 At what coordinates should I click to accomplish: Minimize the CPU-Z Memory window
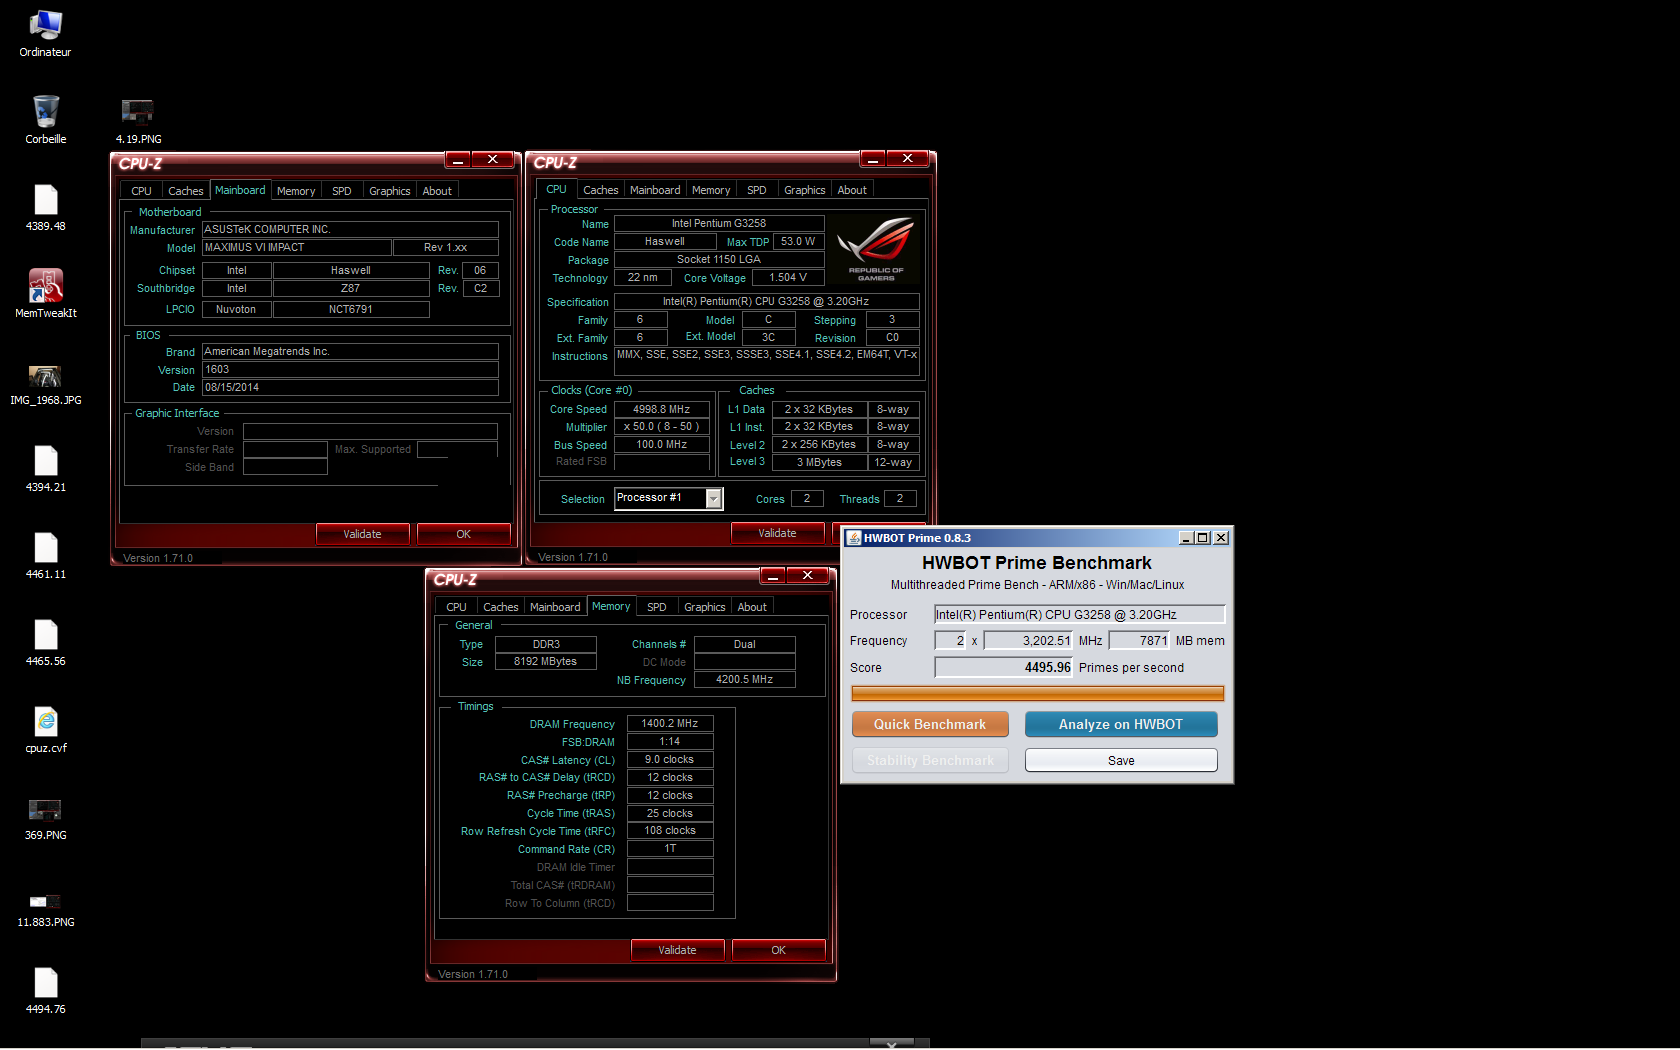coord(773,576)
